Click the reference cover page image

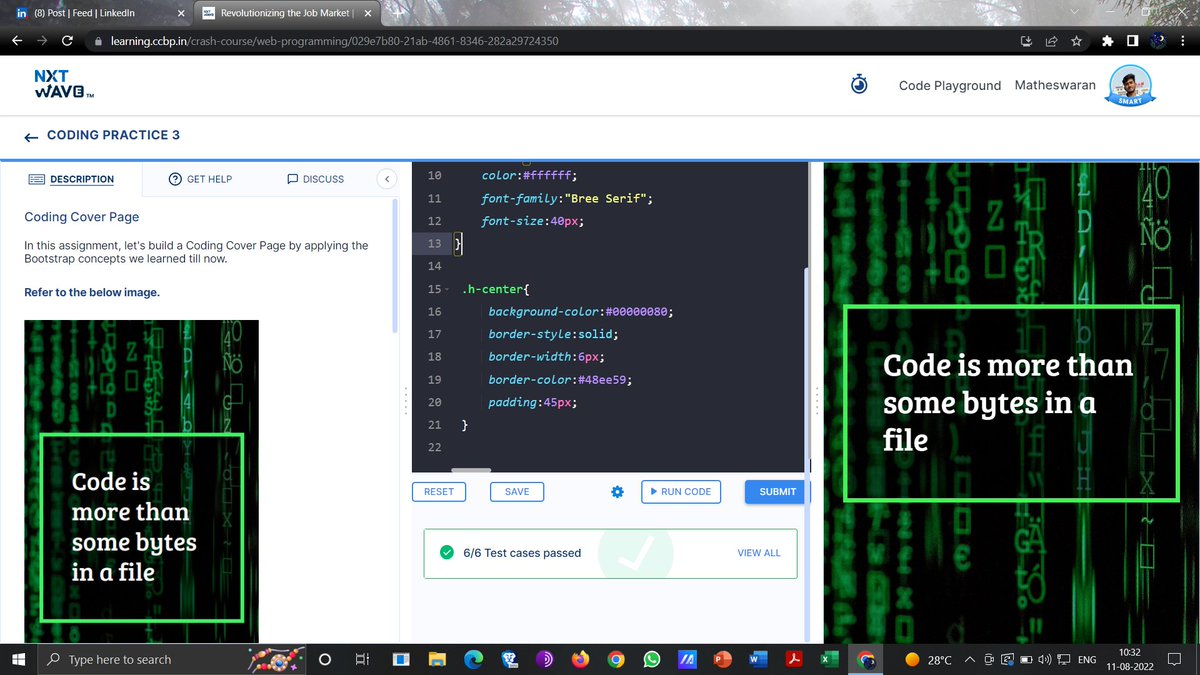coord(141,481)
